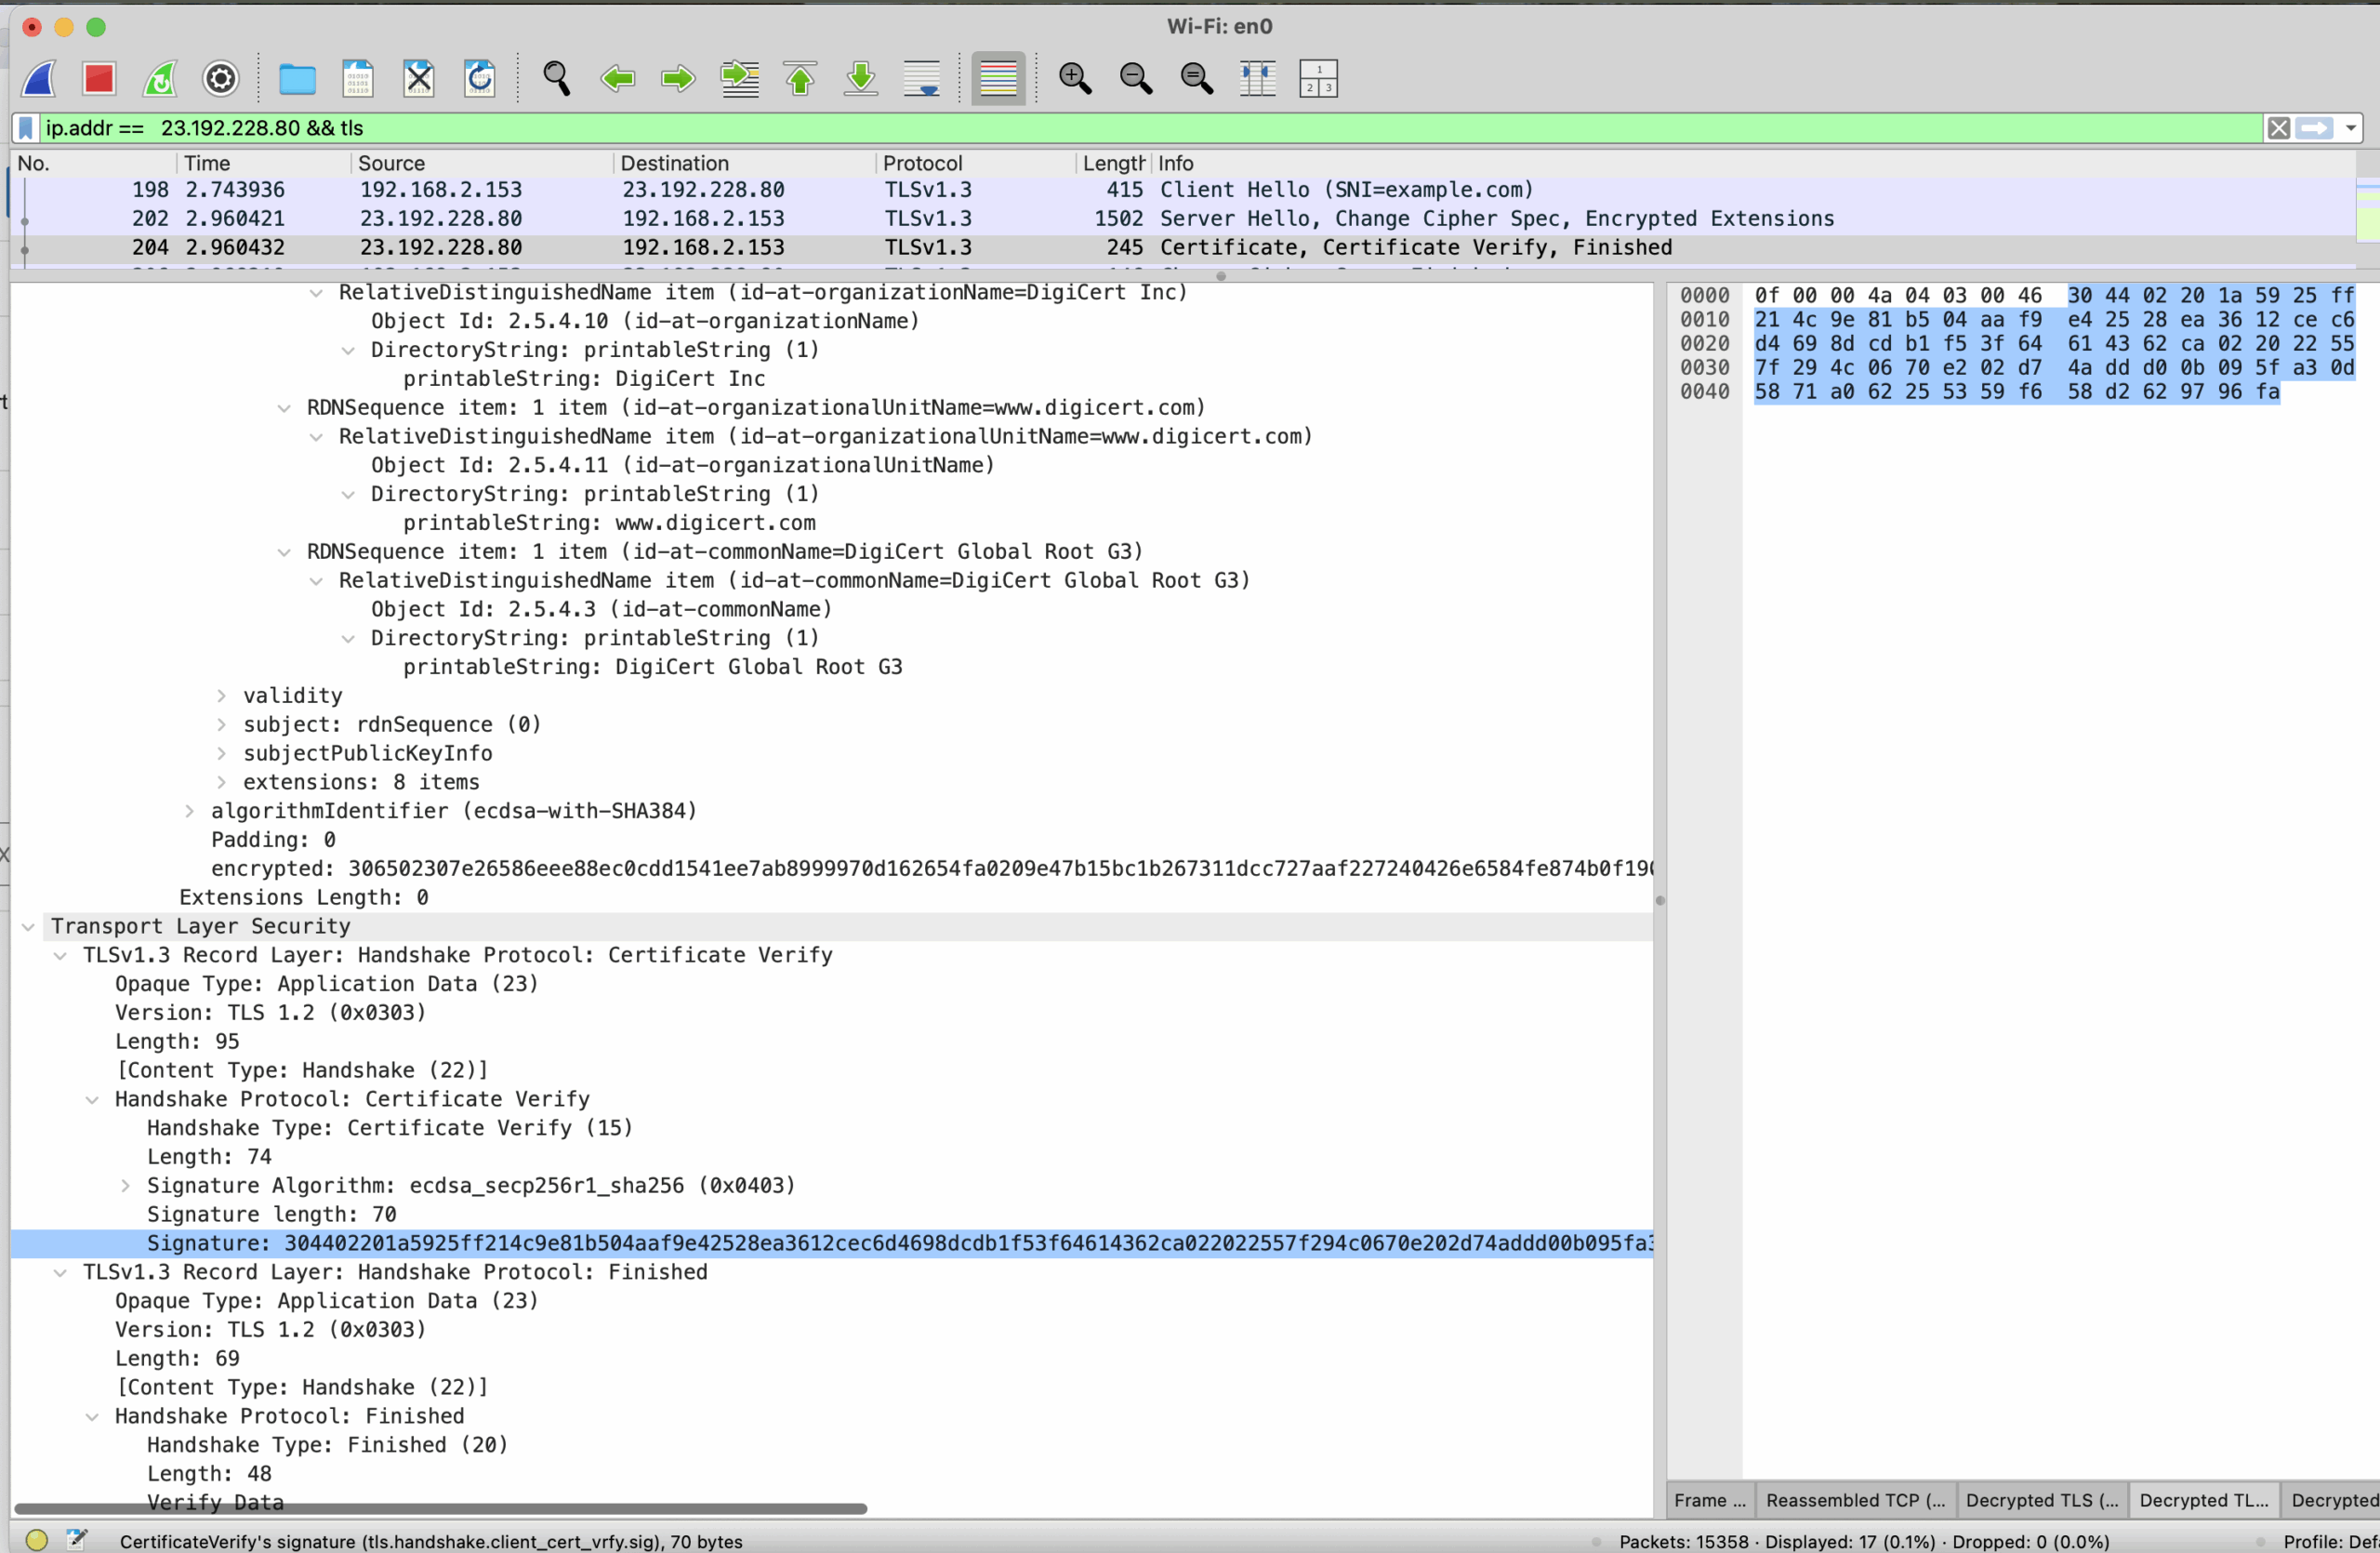Viewport: 2380px width, 1553px height.
Task: Select packet 202 Server Hello row
Action: click(1183, 219)
